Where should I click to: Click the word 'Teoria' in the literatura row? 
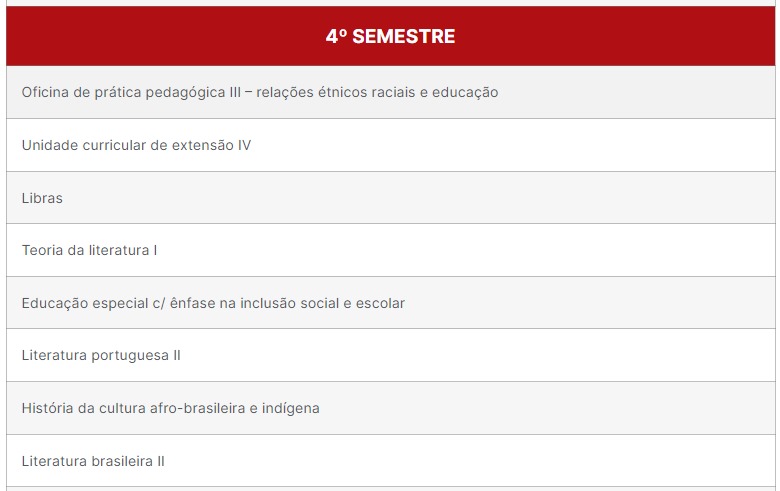[43, 250]
